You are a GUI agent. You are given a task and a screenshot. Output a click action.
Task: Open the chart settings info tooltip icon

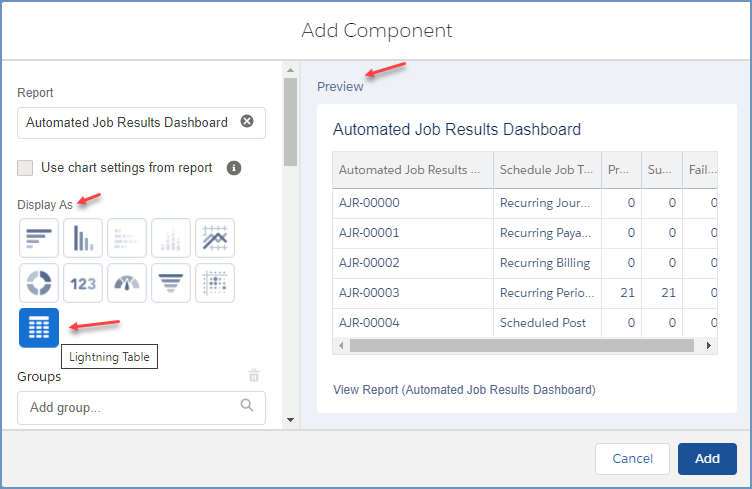point(234,168)
